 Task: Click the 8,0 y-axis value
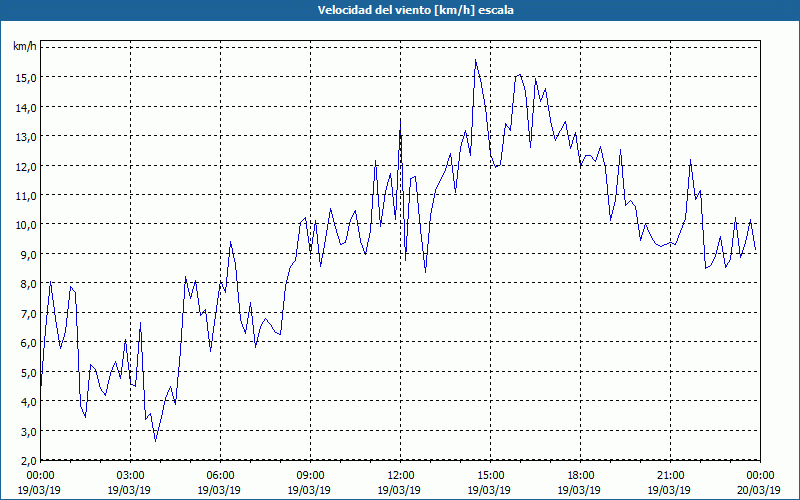pos(28,284)
